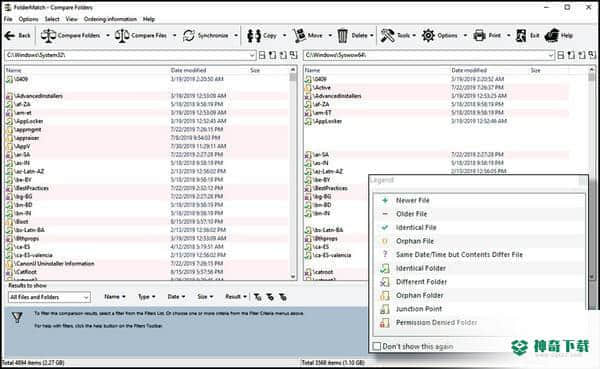The height and width of the screenshot is (369, 600).
Task: Click the last filter icon after Result
Action: click(283, 297)
